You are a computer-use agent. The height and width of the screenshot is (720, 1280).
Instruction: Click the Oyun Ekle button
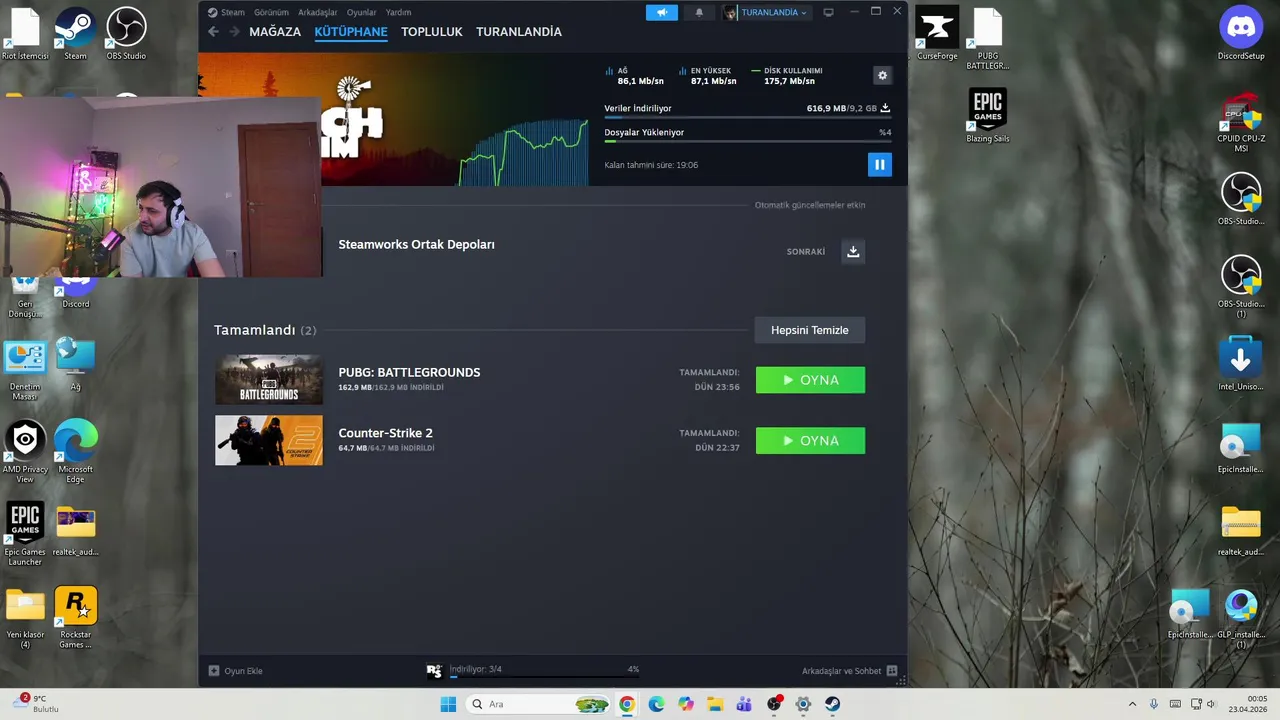click(x=236, y=671)
